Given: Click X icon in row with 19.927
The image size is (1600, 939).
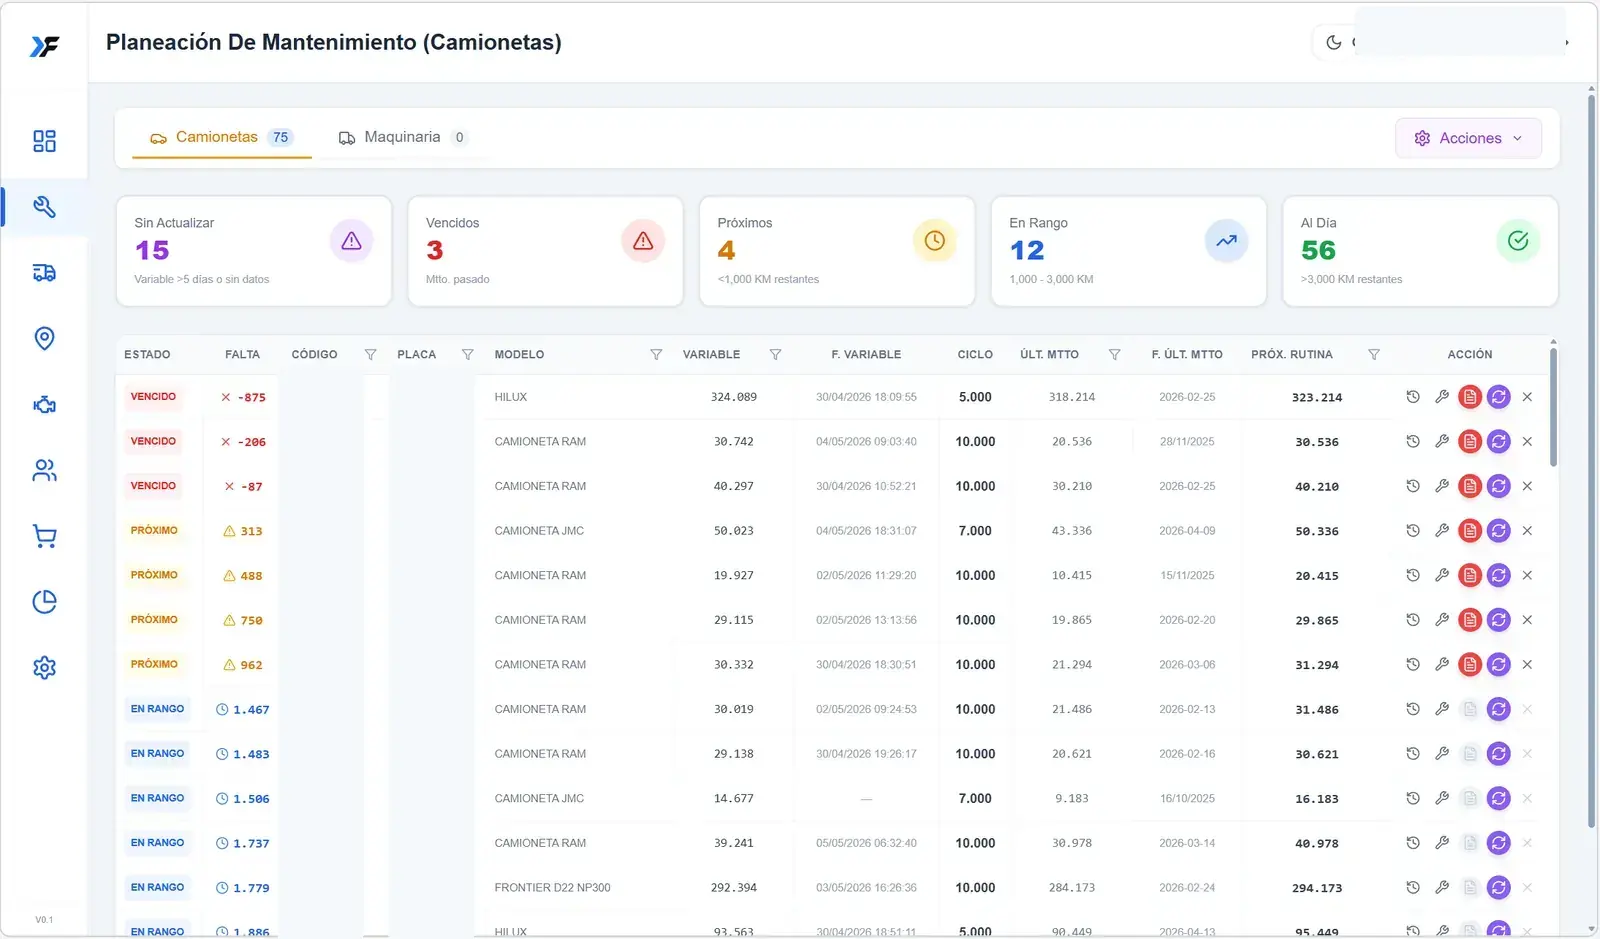Looking at the screenshot, I should (1527, 575).
